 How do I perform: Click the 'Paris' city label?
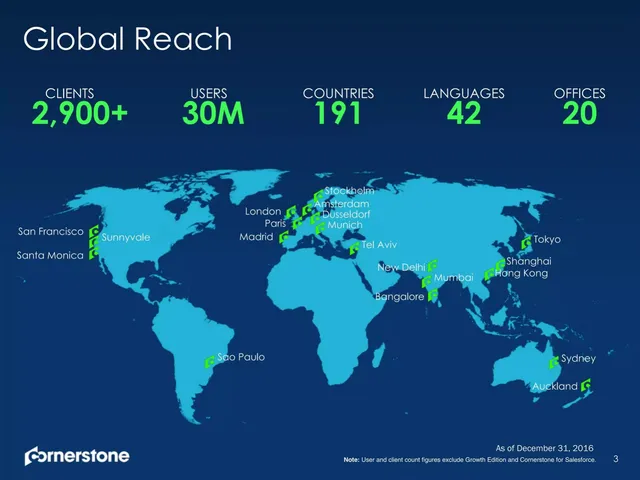click(x=275, y=223)
